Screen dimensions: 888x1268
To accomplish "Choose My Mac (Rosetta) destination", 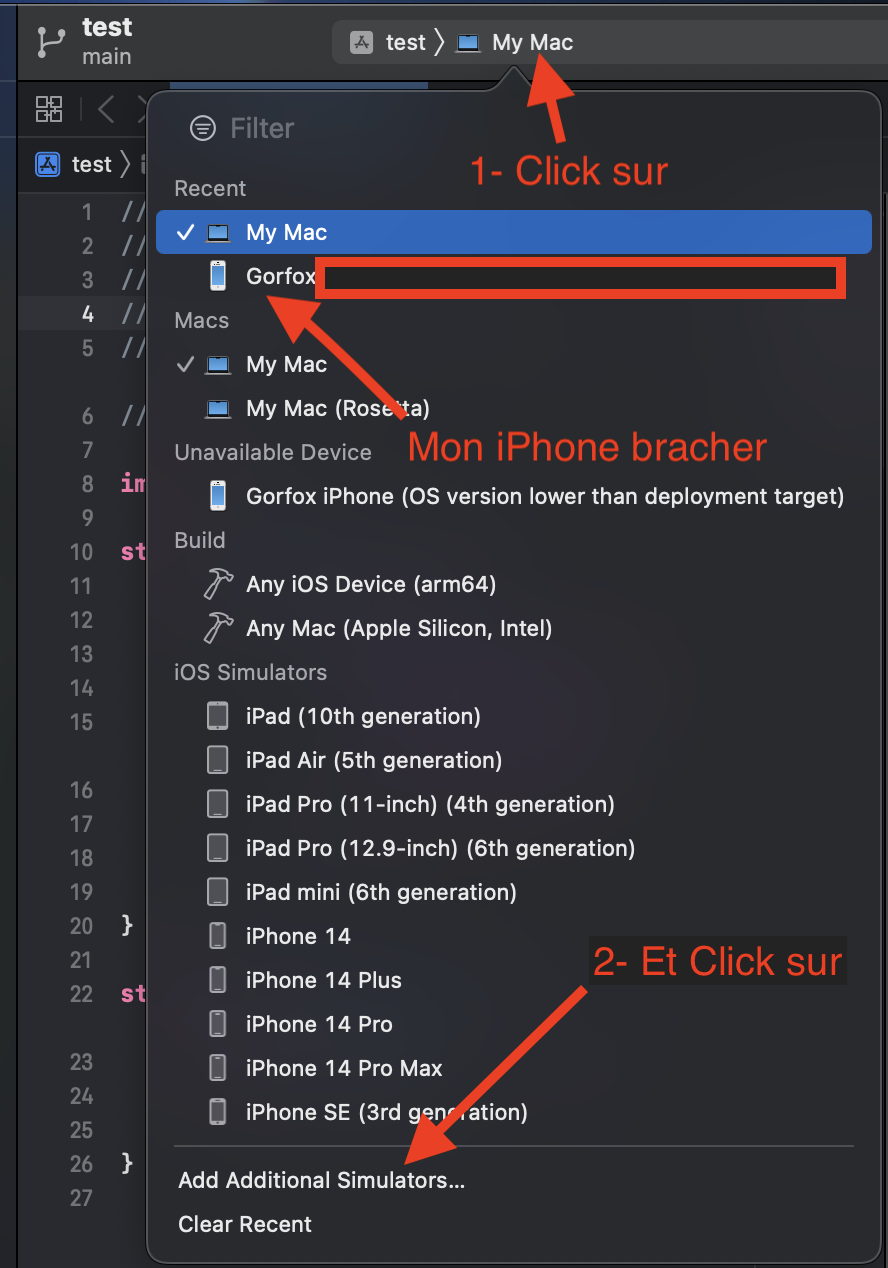I will pos(337,408).
